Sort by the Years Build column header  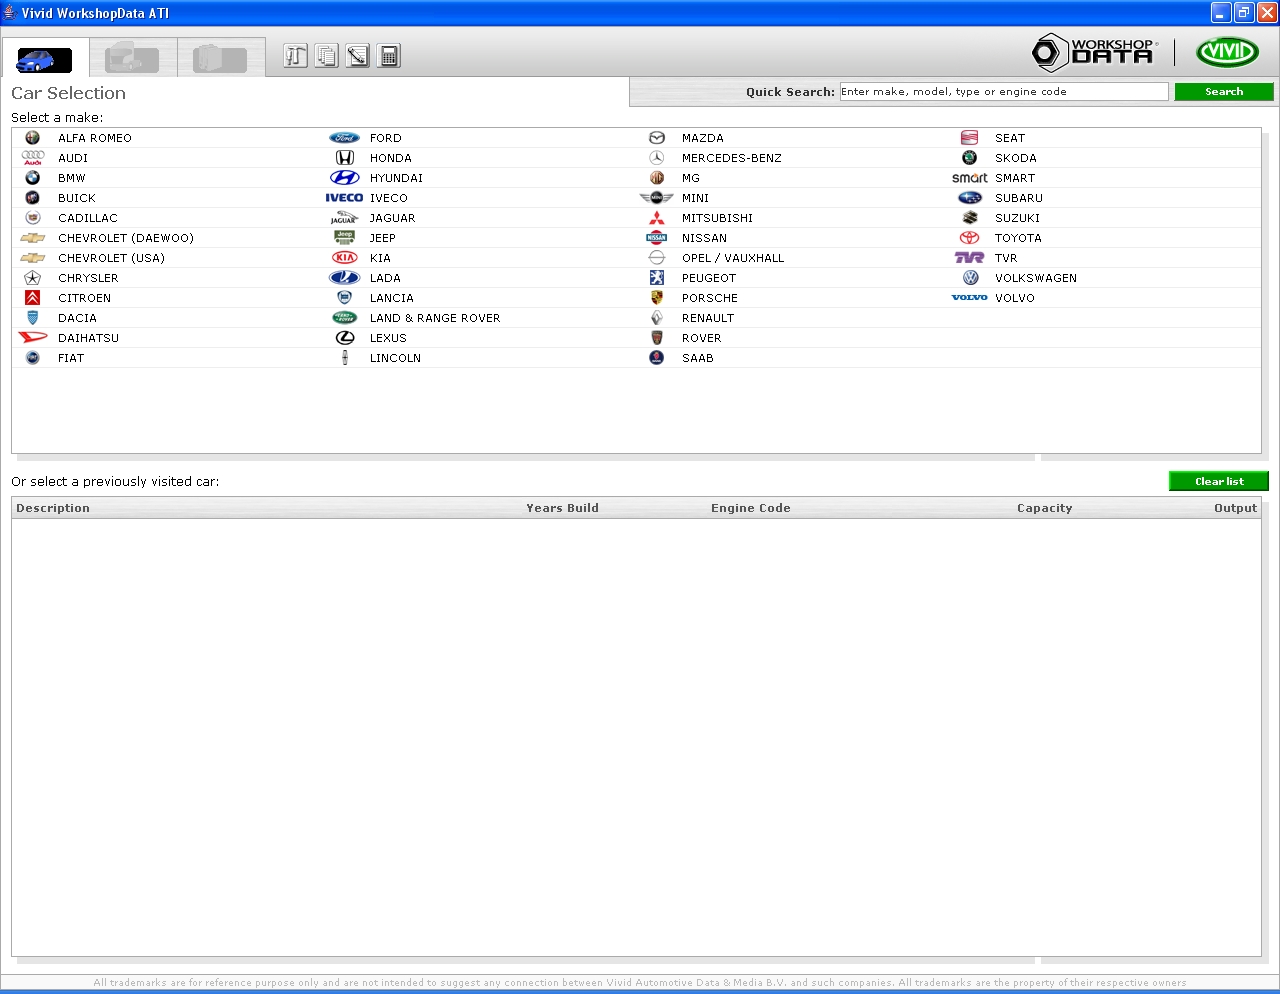click(x=563, y=508)
